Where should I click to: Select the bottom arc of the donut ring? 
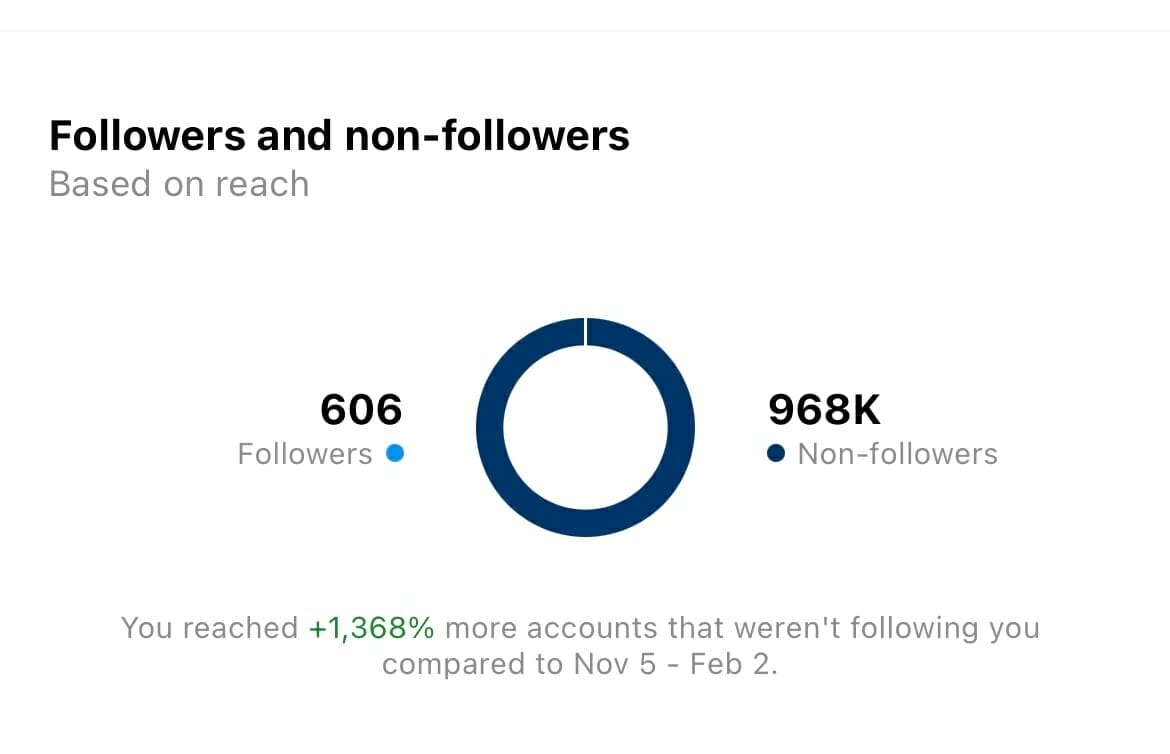point(586,523)
